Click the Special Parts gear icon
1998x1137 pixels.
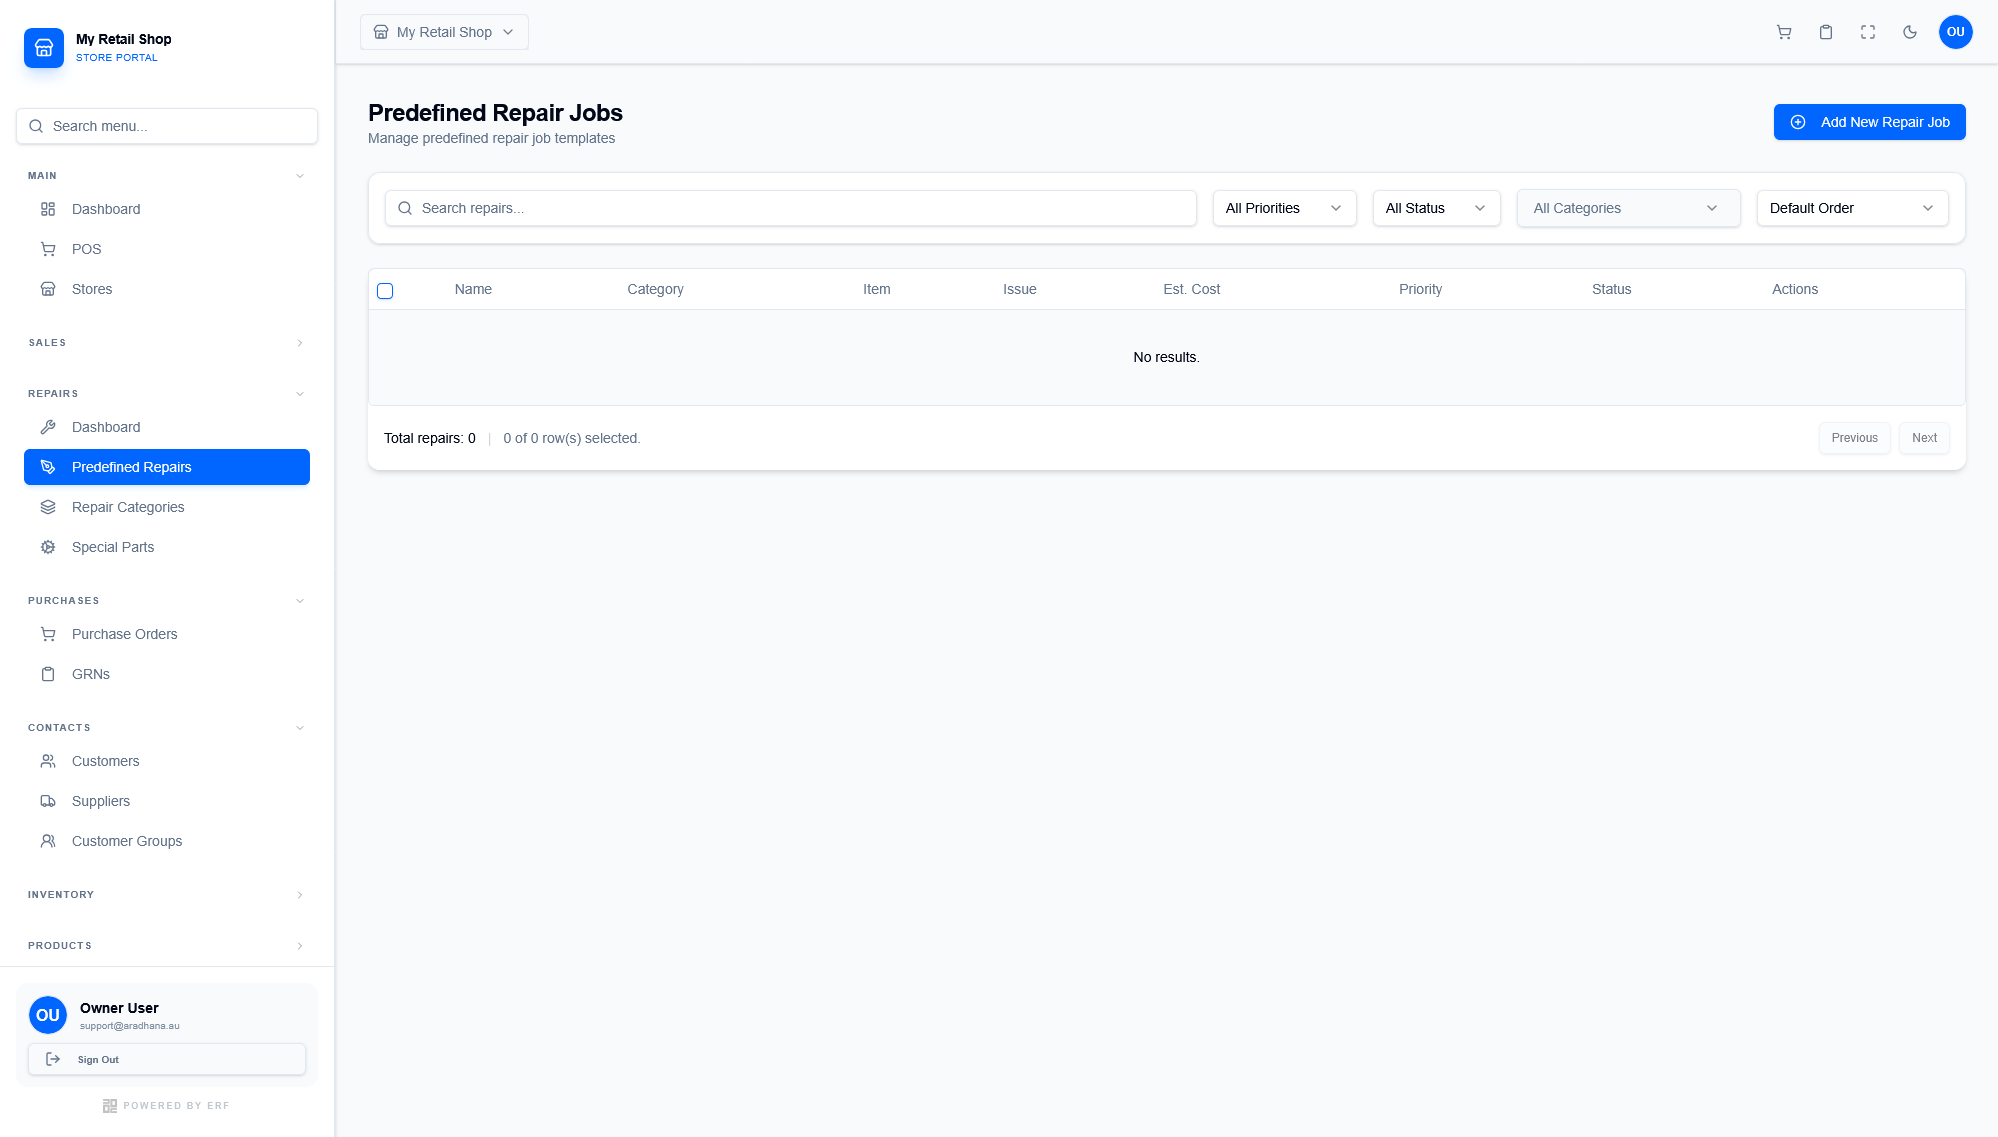click(x=48, y=547)
